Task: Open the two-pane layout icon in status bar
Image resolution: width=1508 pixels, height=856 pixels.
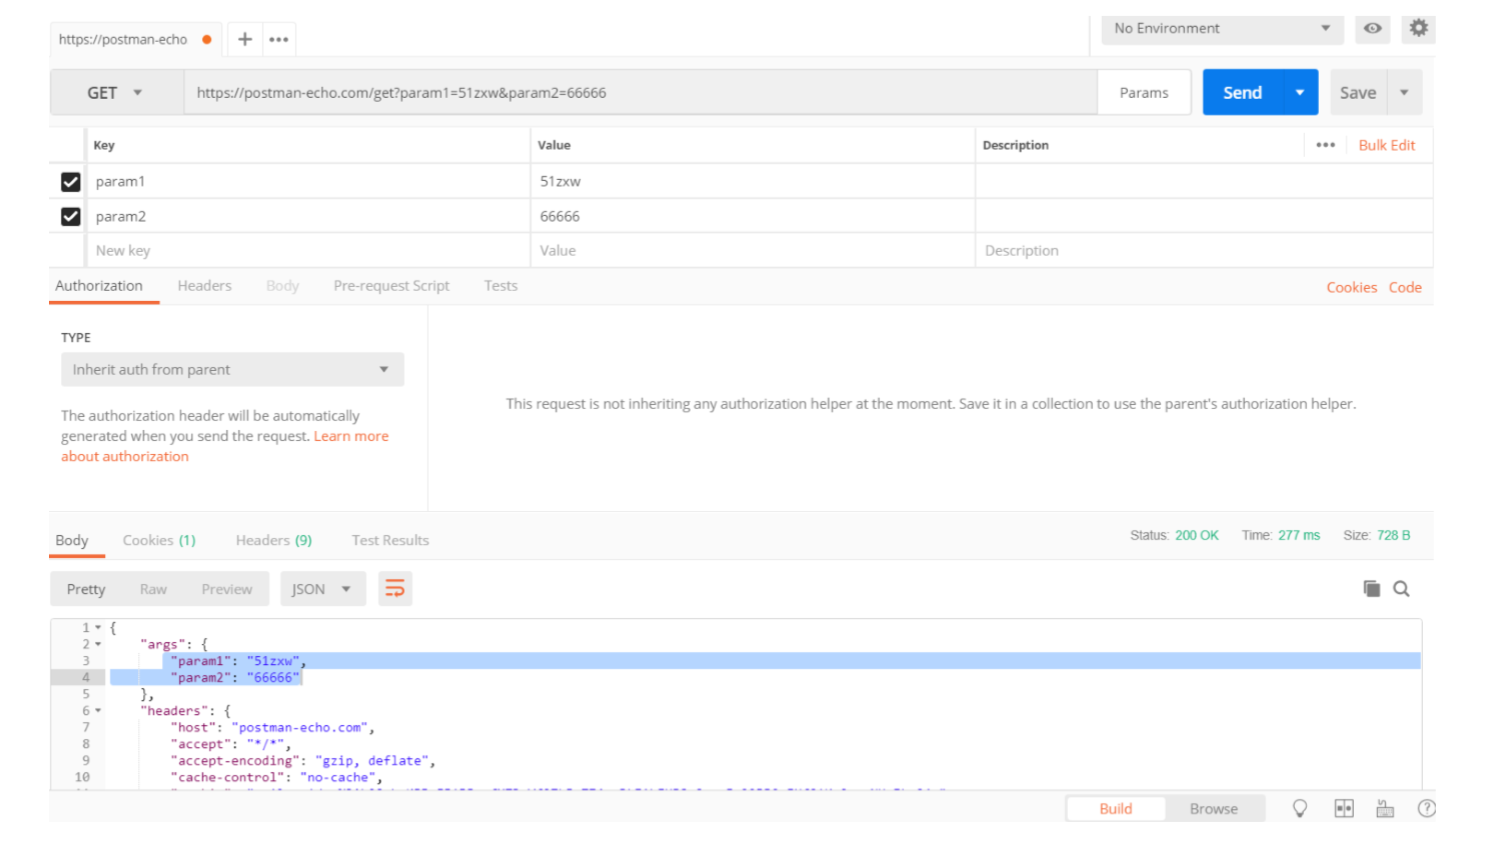Action: point(1344,809)
